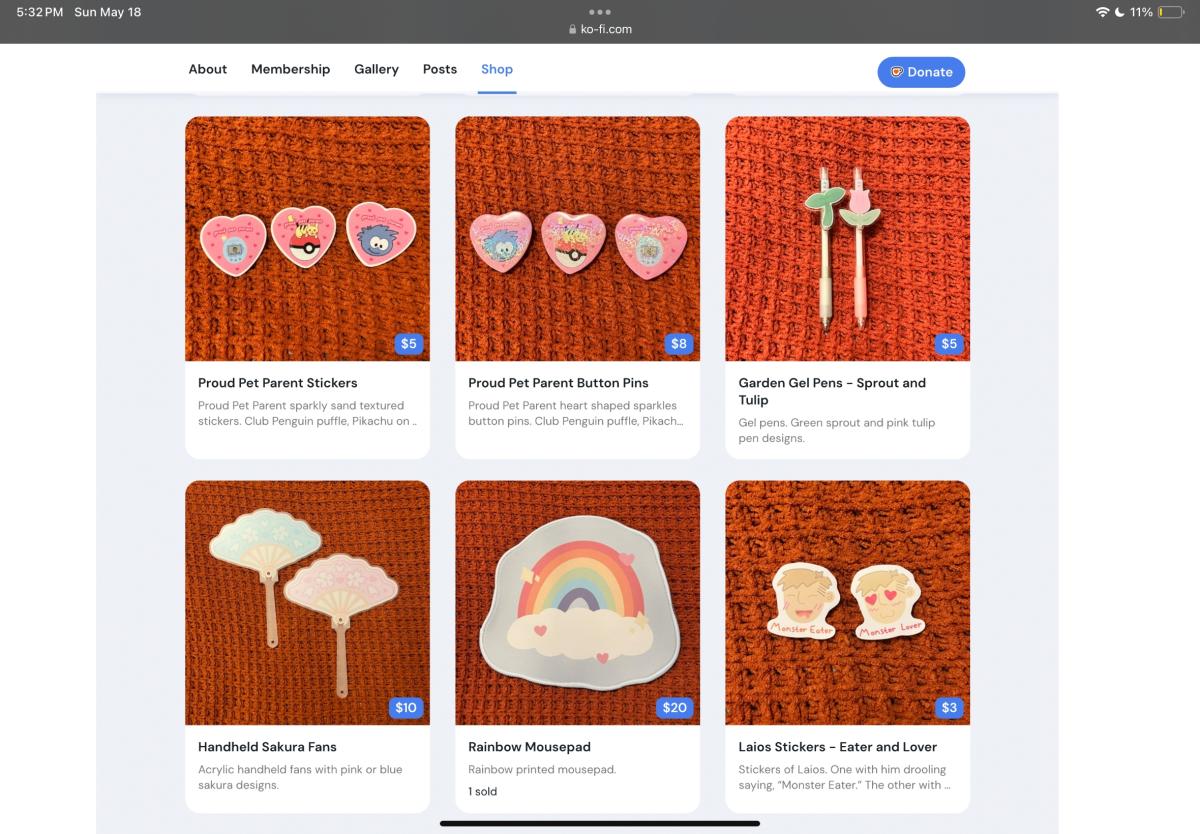Click the '1 sold' label on Rainbow Mousepad
This screenshot has width=1200, height=834.
coord(482,792)
